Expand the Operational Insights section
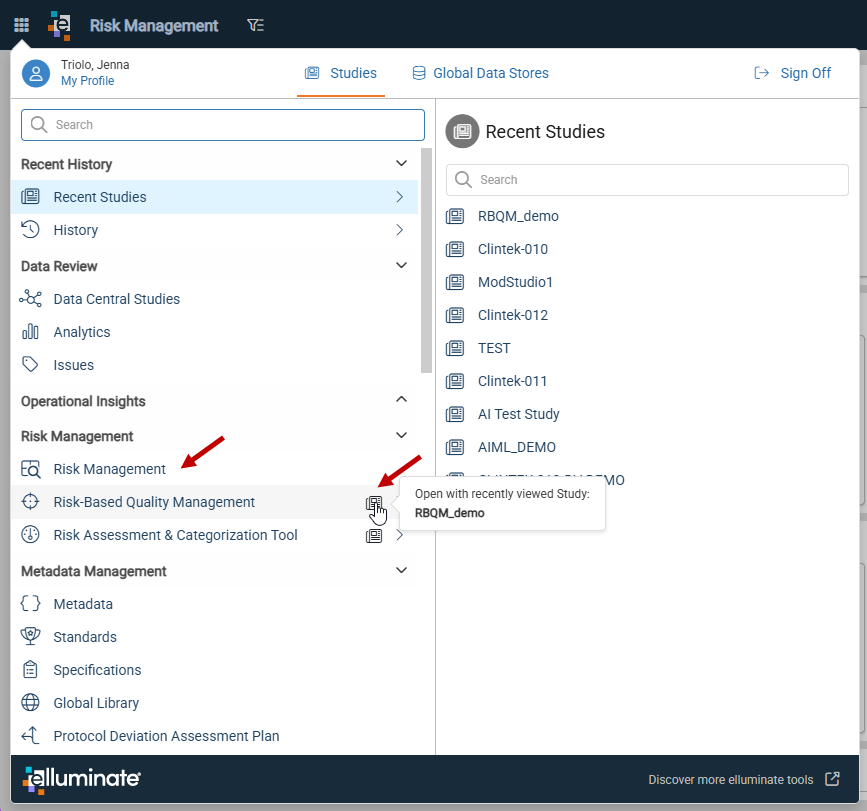The height and width of the screenshot is (811, 867). (x=401, y=400)
